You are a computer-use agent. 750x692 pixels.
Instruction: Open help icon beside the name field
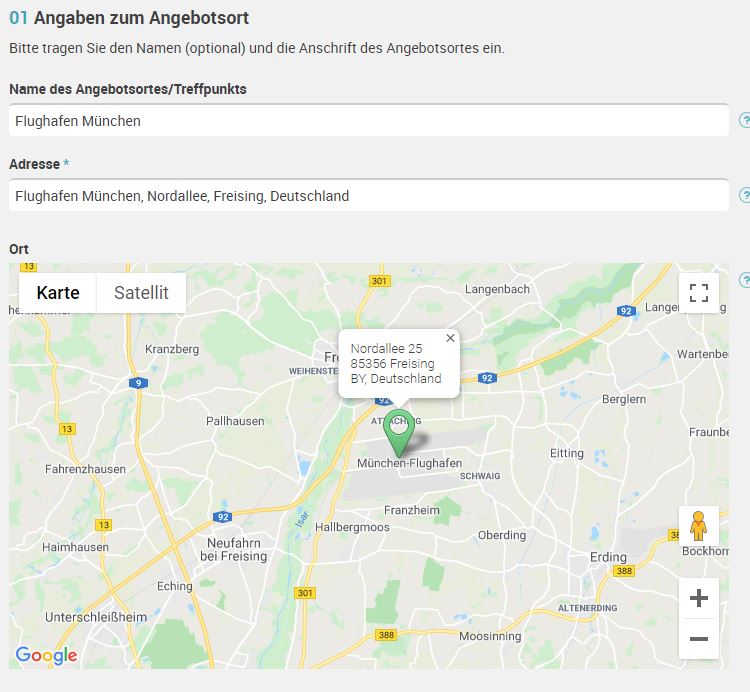[744, 120]
